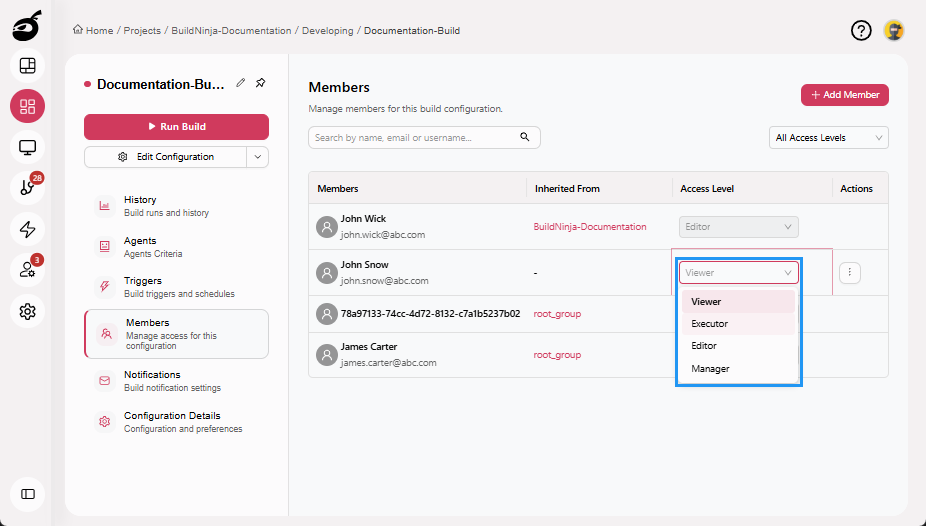Image resolution: width=926 pixels, height=526 pixels.
Task: Click the Members column header
Action: pos(338,188)
